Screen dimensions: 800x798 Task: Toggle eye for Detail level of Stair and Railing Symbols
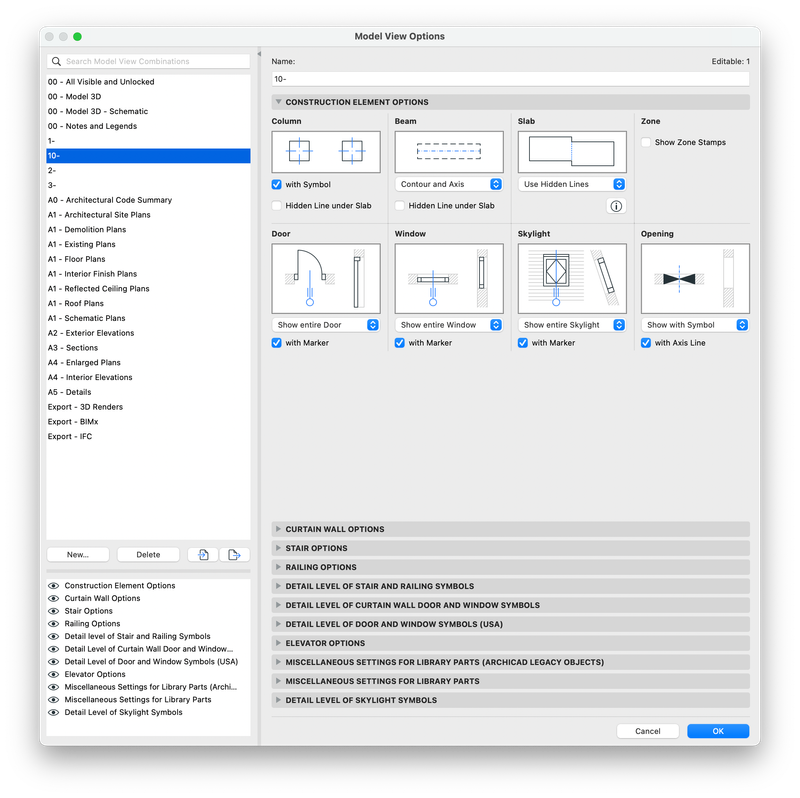[x=54, y=636]
